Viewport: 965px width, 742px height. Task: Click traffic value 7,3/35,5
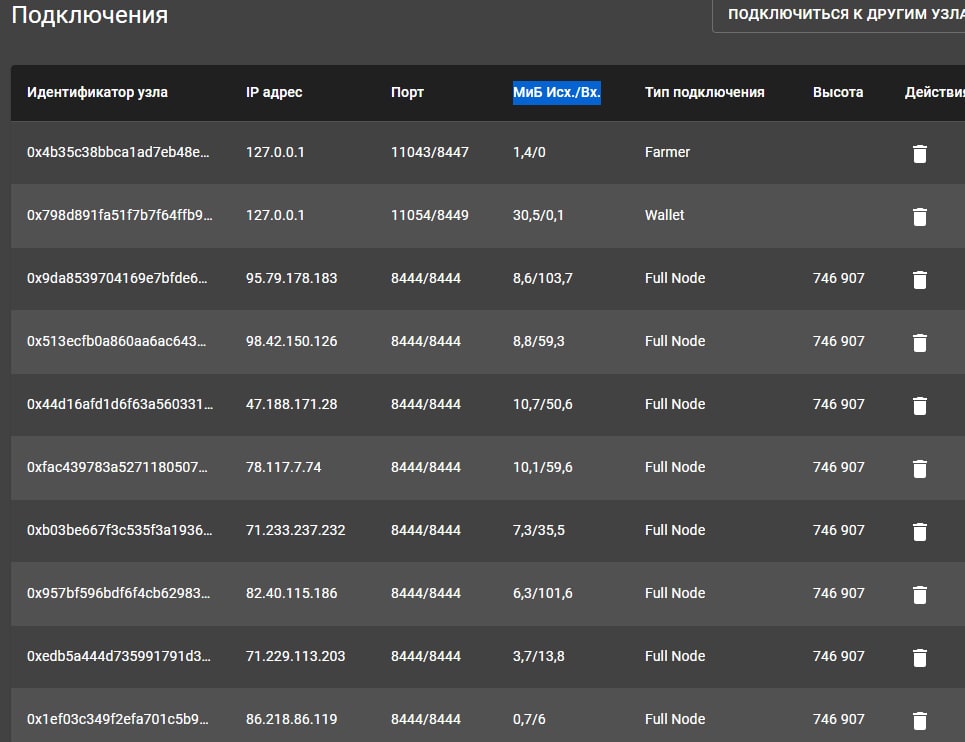(x=539, y=530)
